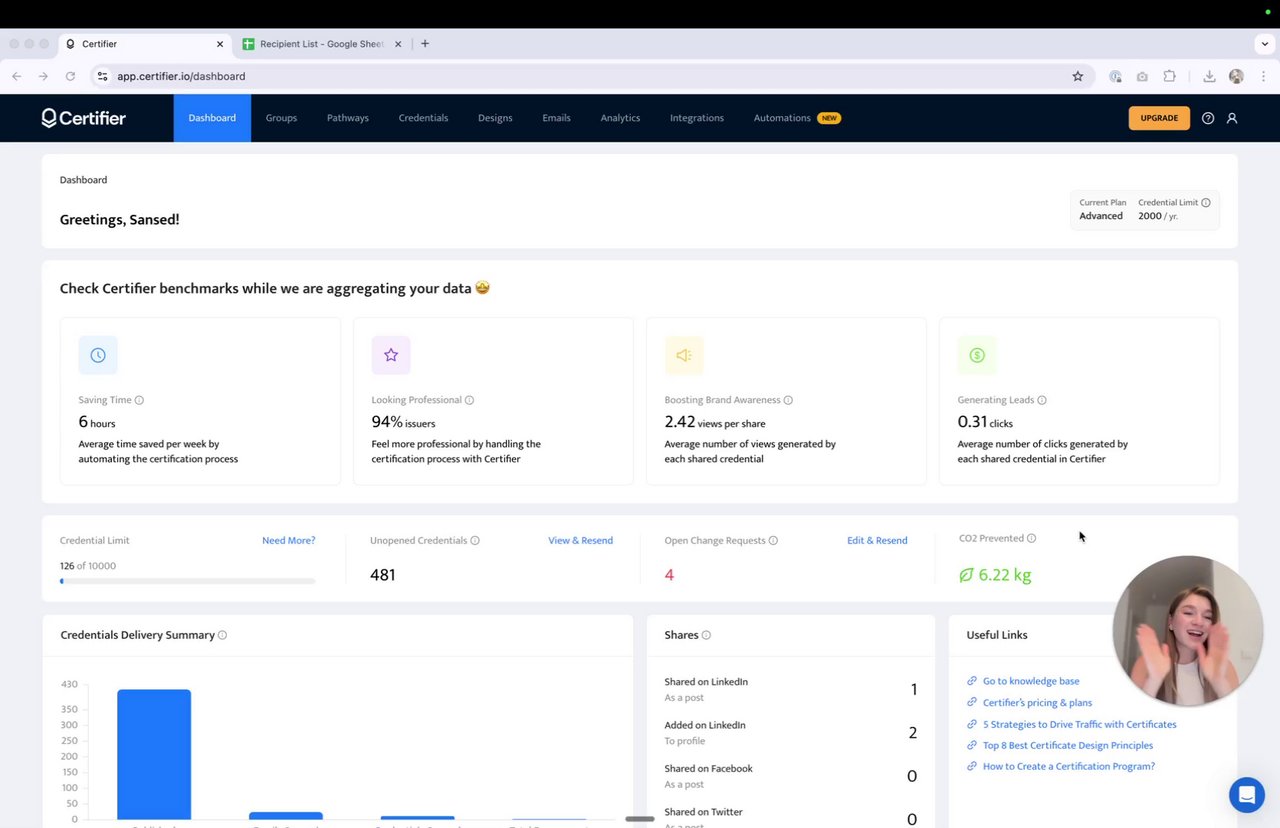Viewport: 1280px width, 828px height.
Task: Open the browser Downloads icon
Action: click(1209, 76)
